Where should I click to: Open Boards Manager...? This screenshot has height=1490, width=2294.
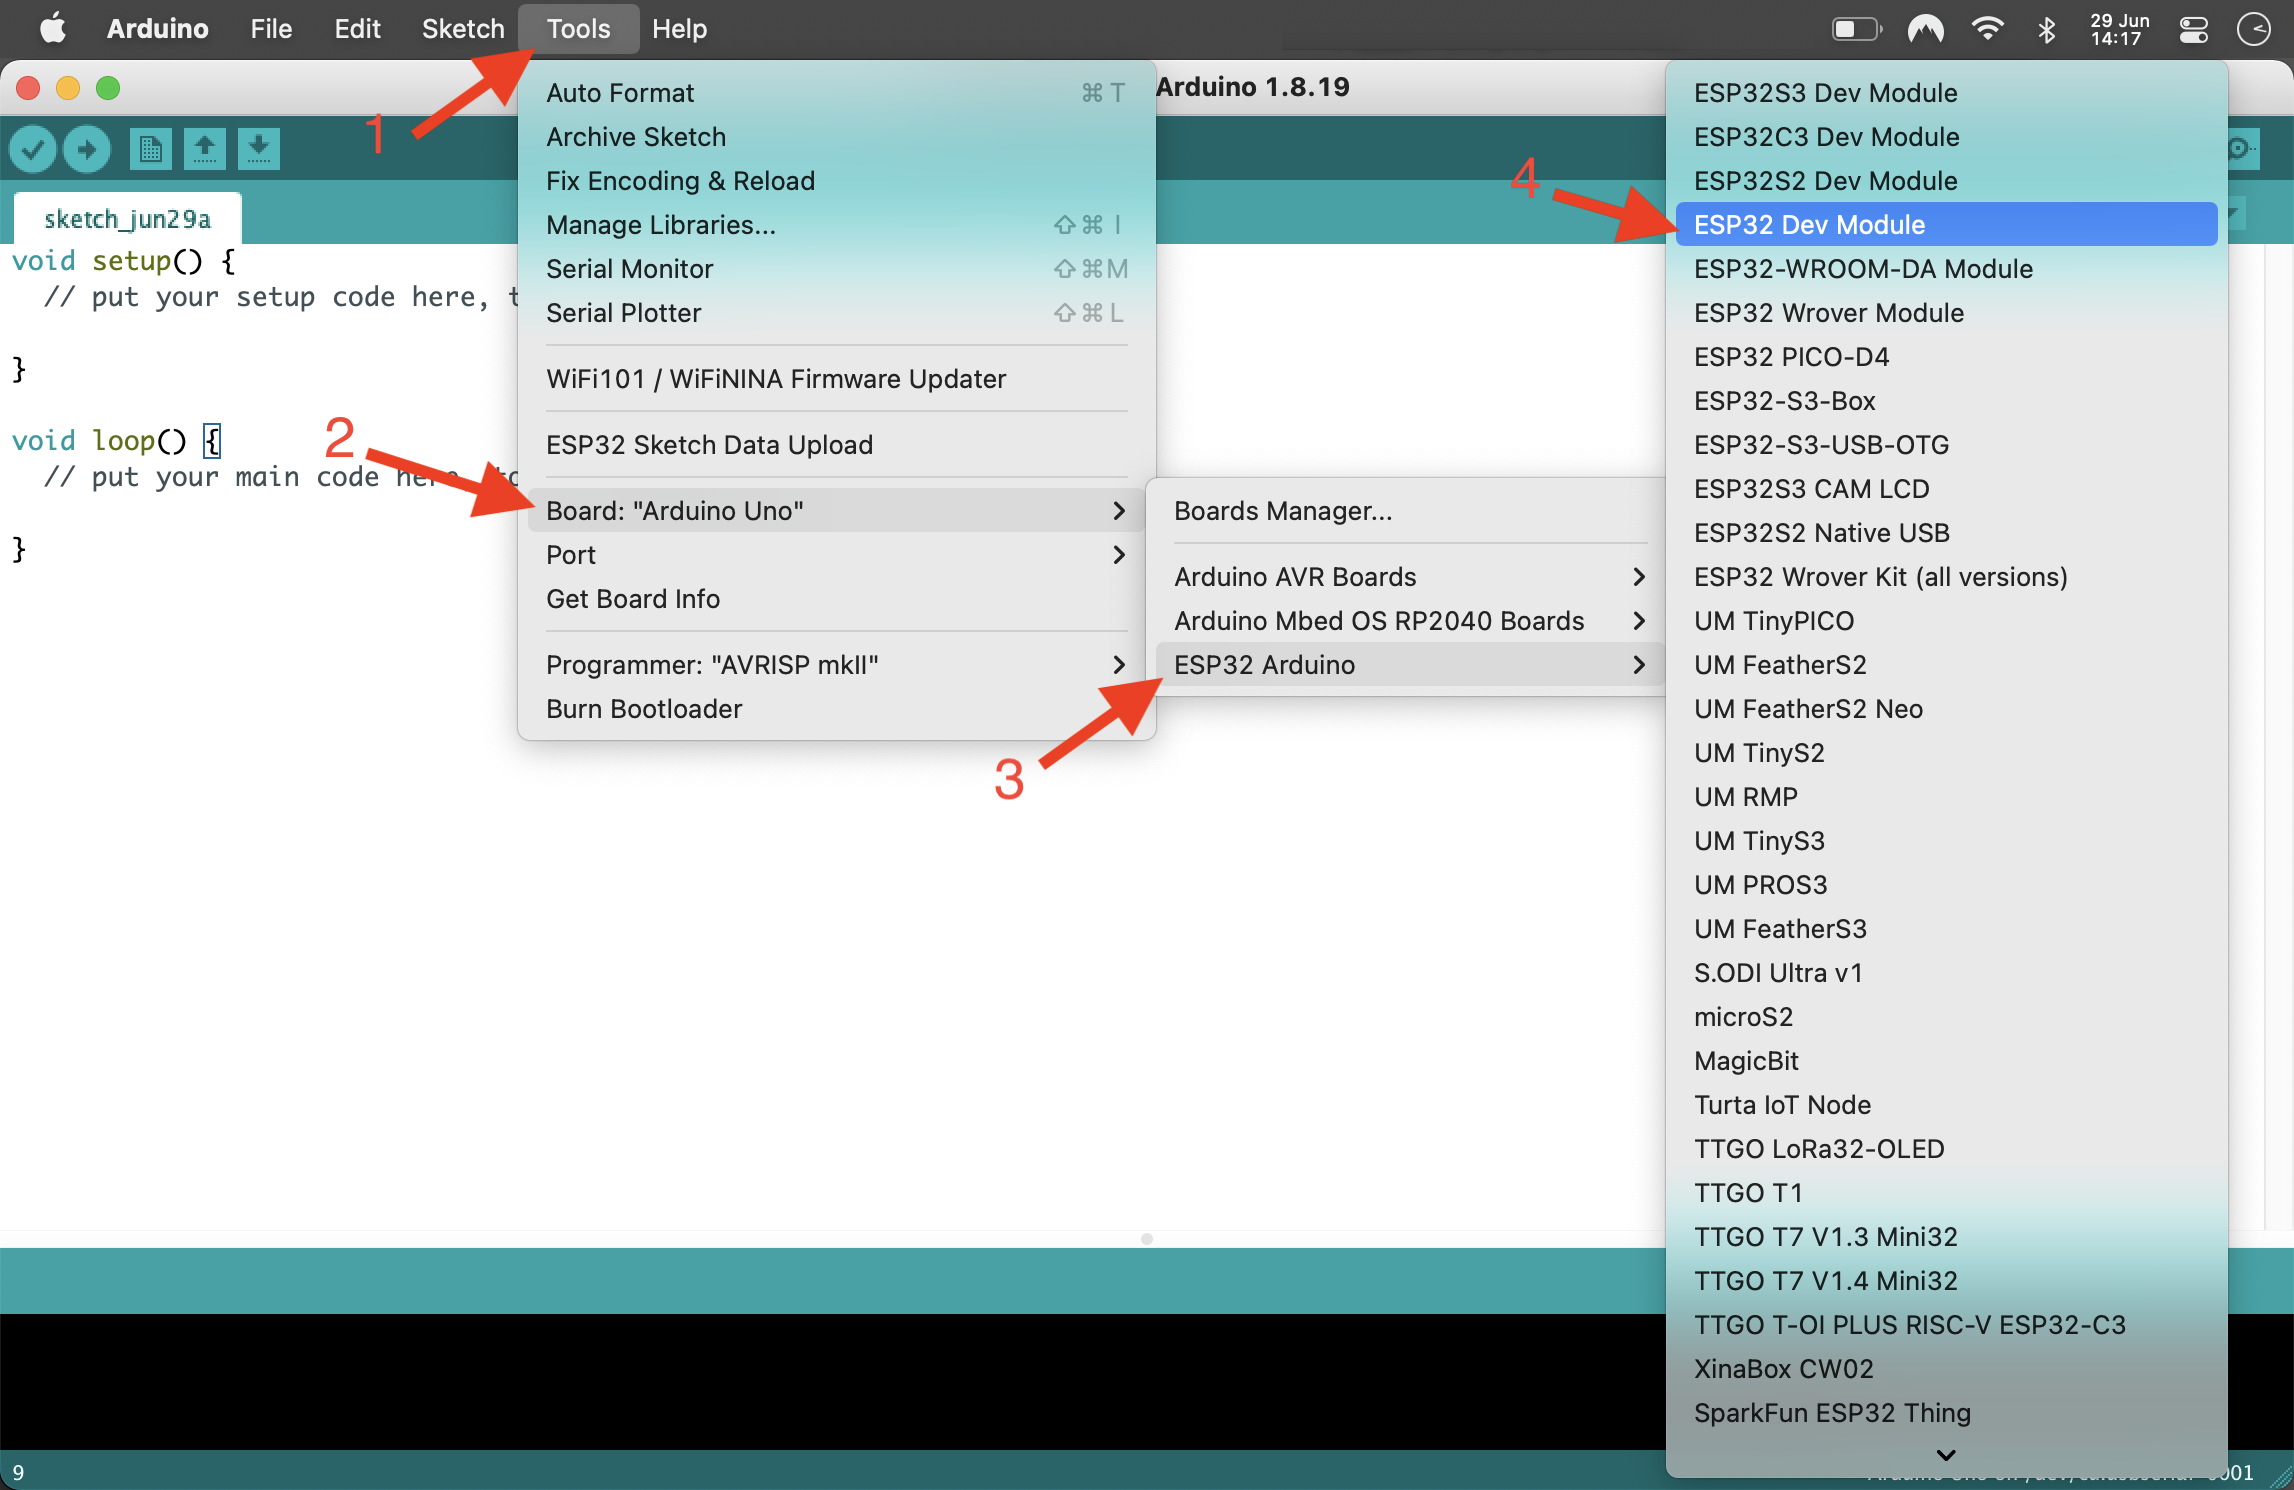1282,511
